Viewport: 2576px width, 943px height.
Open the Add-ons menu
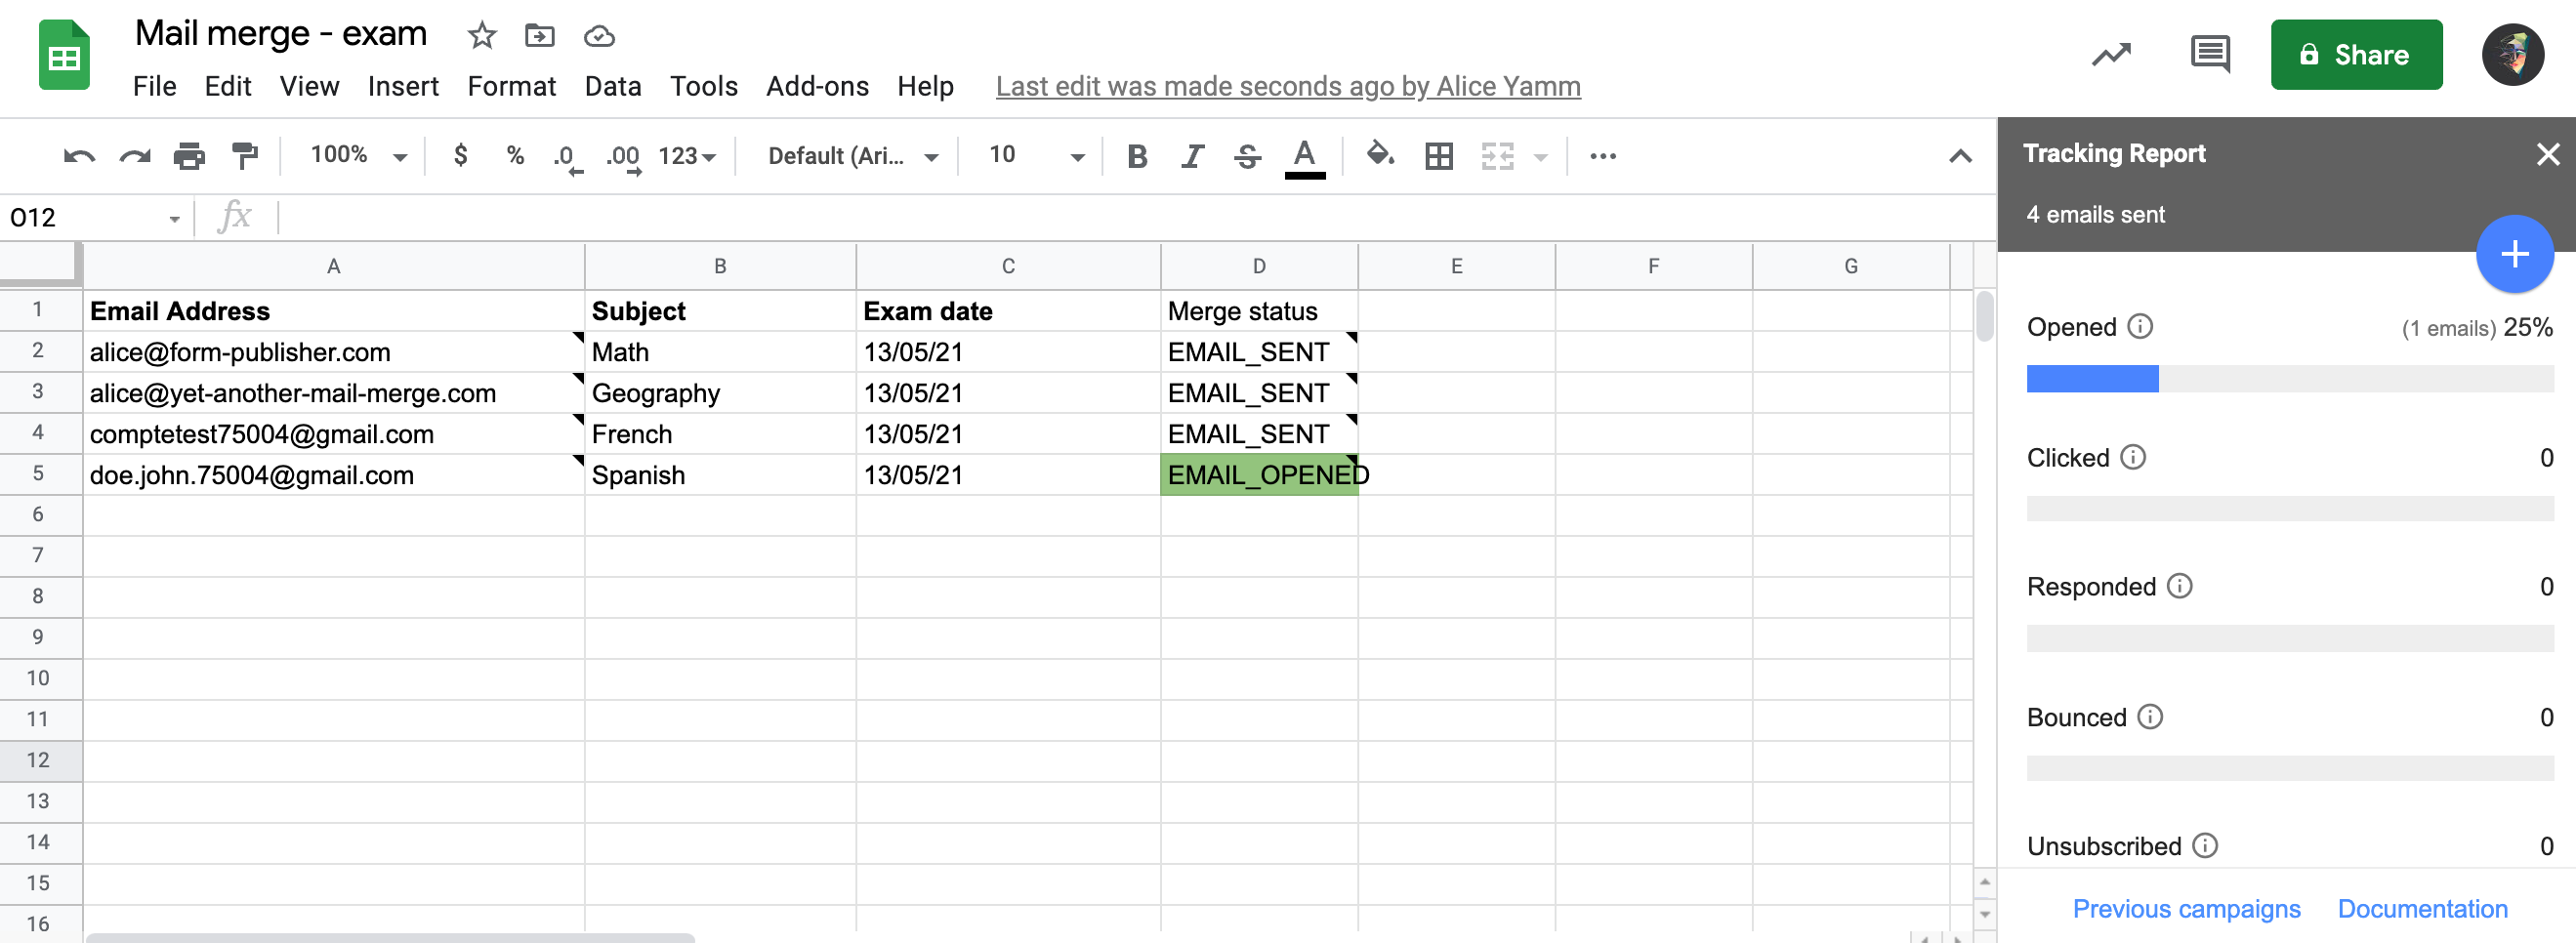[x=816, y=87]
